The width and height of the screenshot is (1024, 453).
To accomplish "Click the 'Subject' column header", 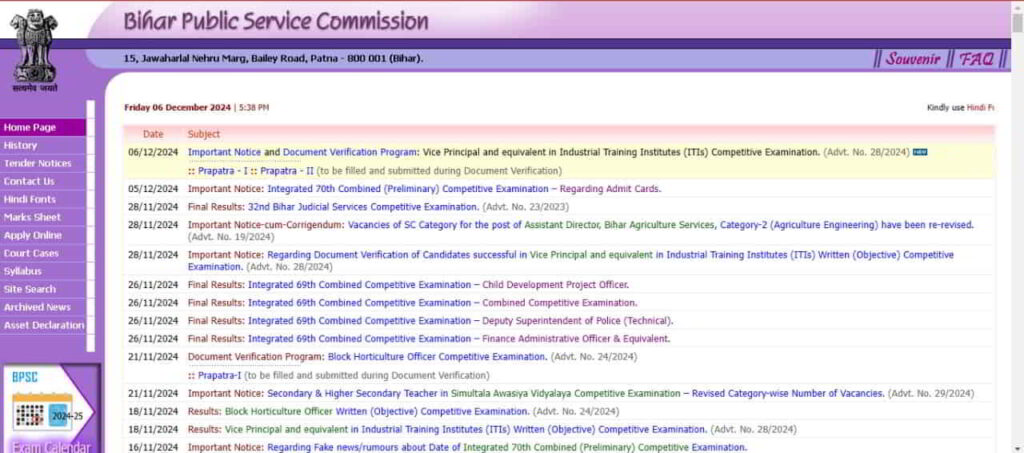I will pyautogui.click(x=204, y=134).
